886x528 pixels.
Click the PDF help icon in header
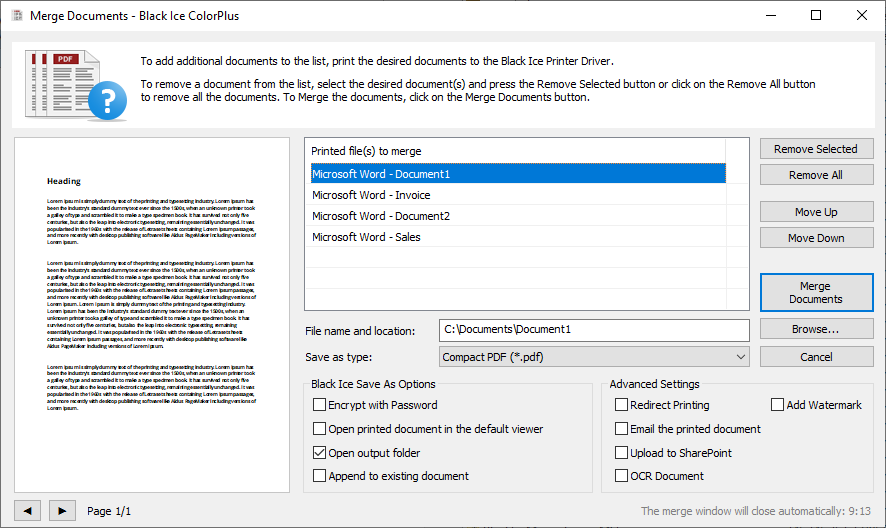tap(67, 83)
